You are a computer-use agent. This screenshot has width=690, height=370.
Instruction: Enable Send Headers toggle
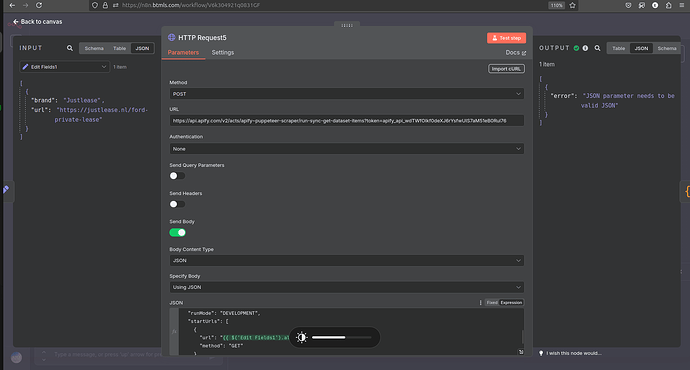[x=177, y=204]
